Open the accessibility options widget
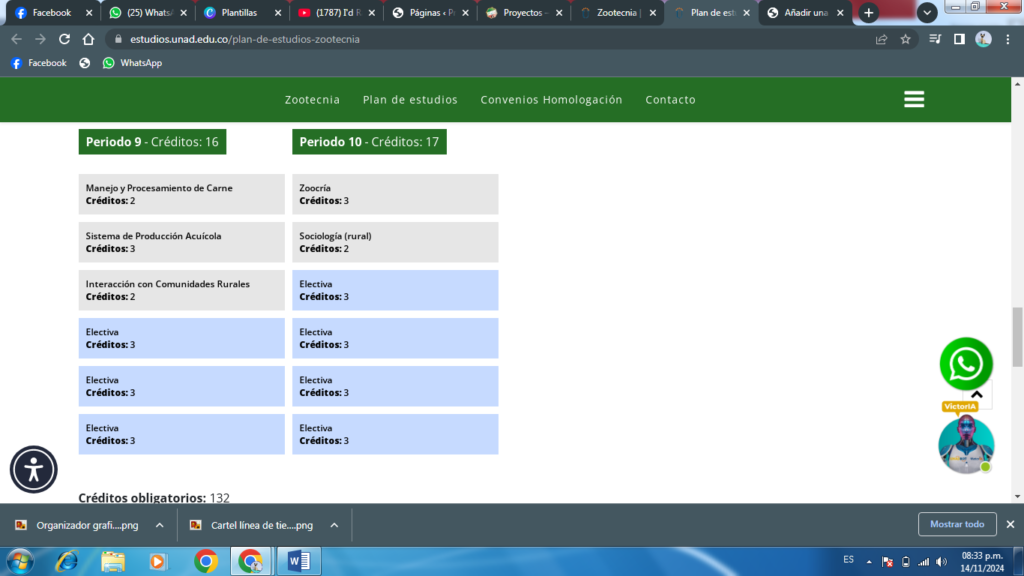This screenshot has width=1024, height=576. (x=34, y=469)
